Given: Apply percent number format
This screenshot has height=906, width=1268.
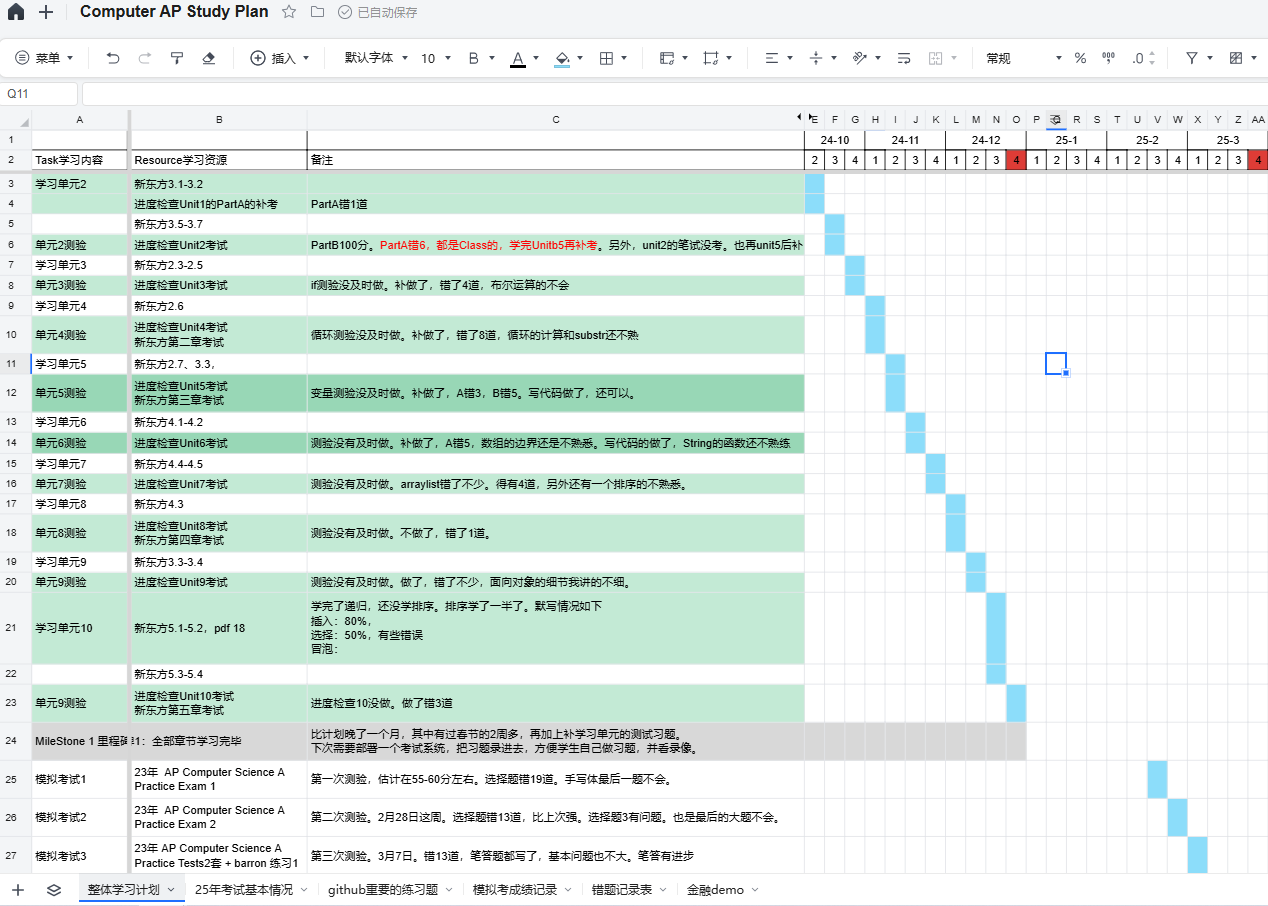Looking at the screenshot, I should point(1080,59).
